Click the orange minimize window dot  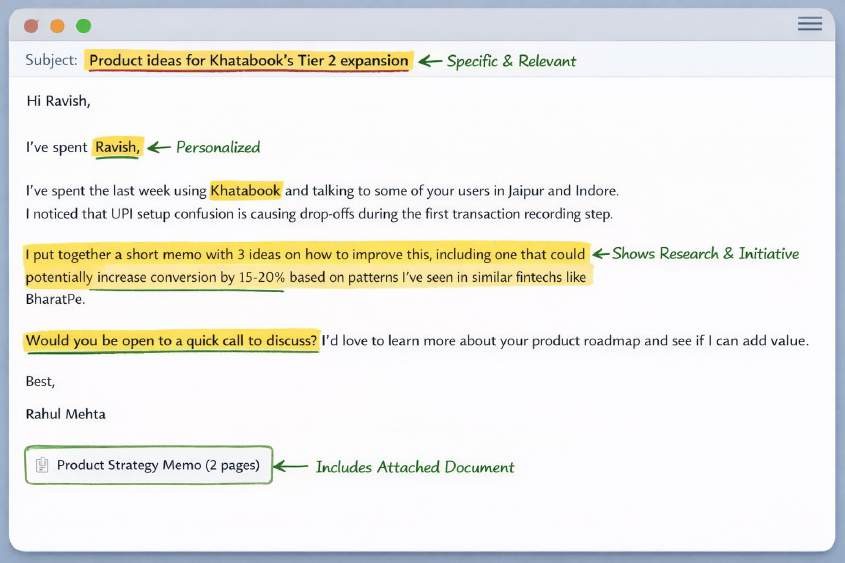click(x=57, y=26)
